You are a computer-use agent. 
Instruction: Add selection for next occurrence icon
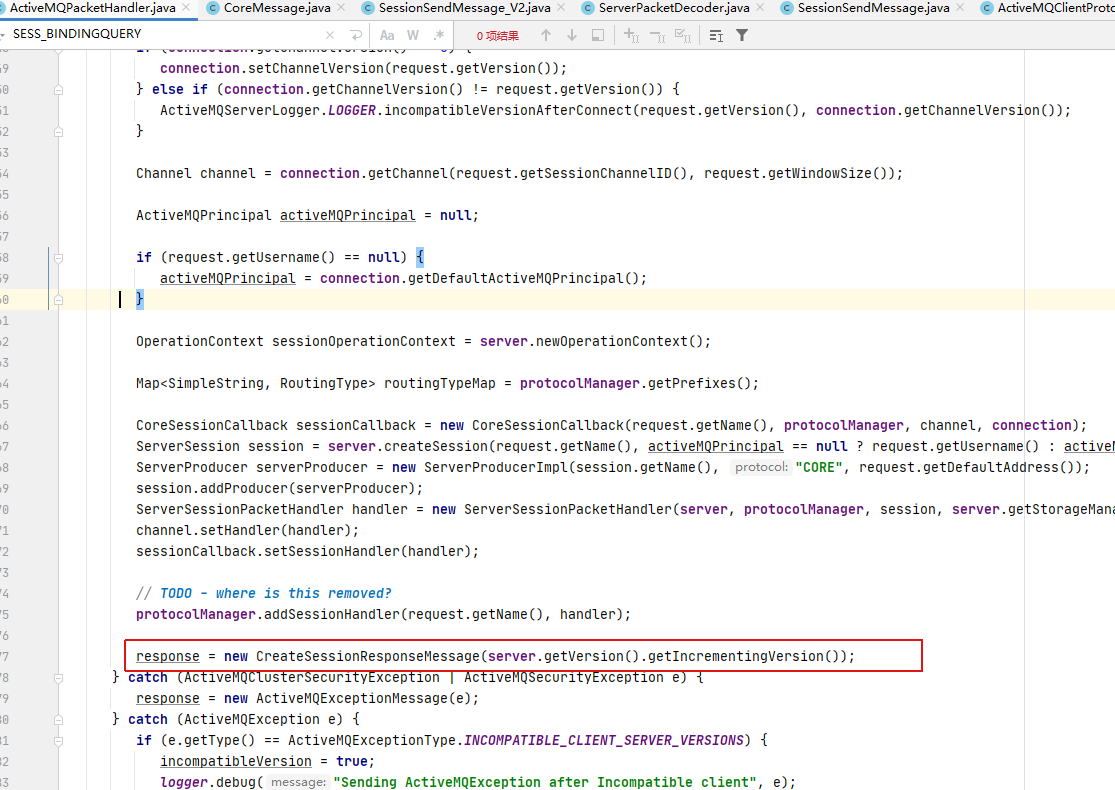pos(631,35)
